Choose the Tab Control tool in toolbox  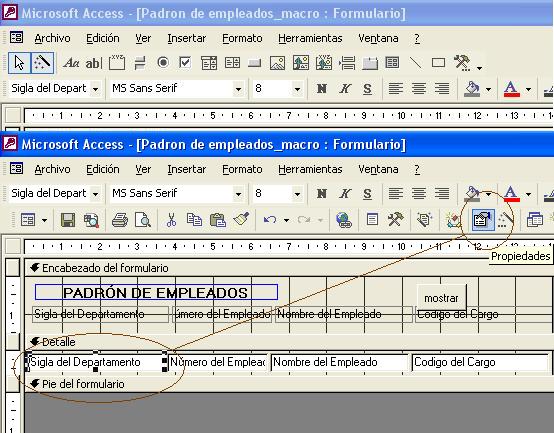(370, 63)
